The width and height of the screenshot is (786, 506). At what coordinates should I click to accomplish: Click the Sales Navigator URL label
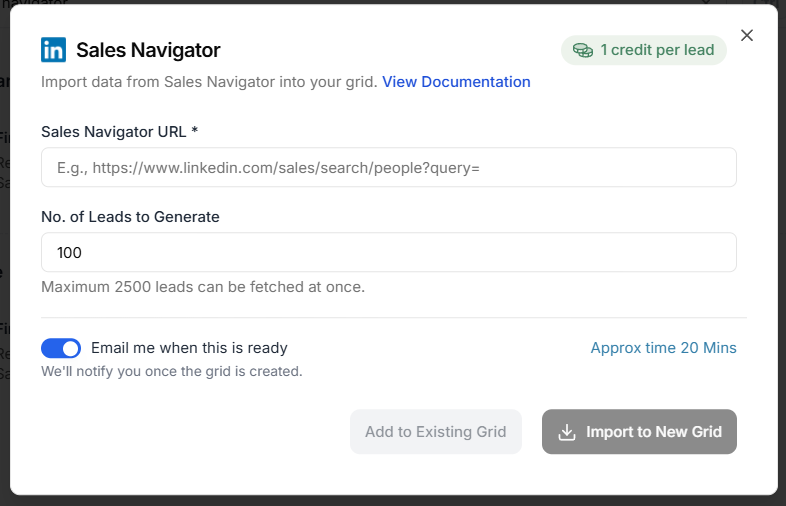click(119, 132)
